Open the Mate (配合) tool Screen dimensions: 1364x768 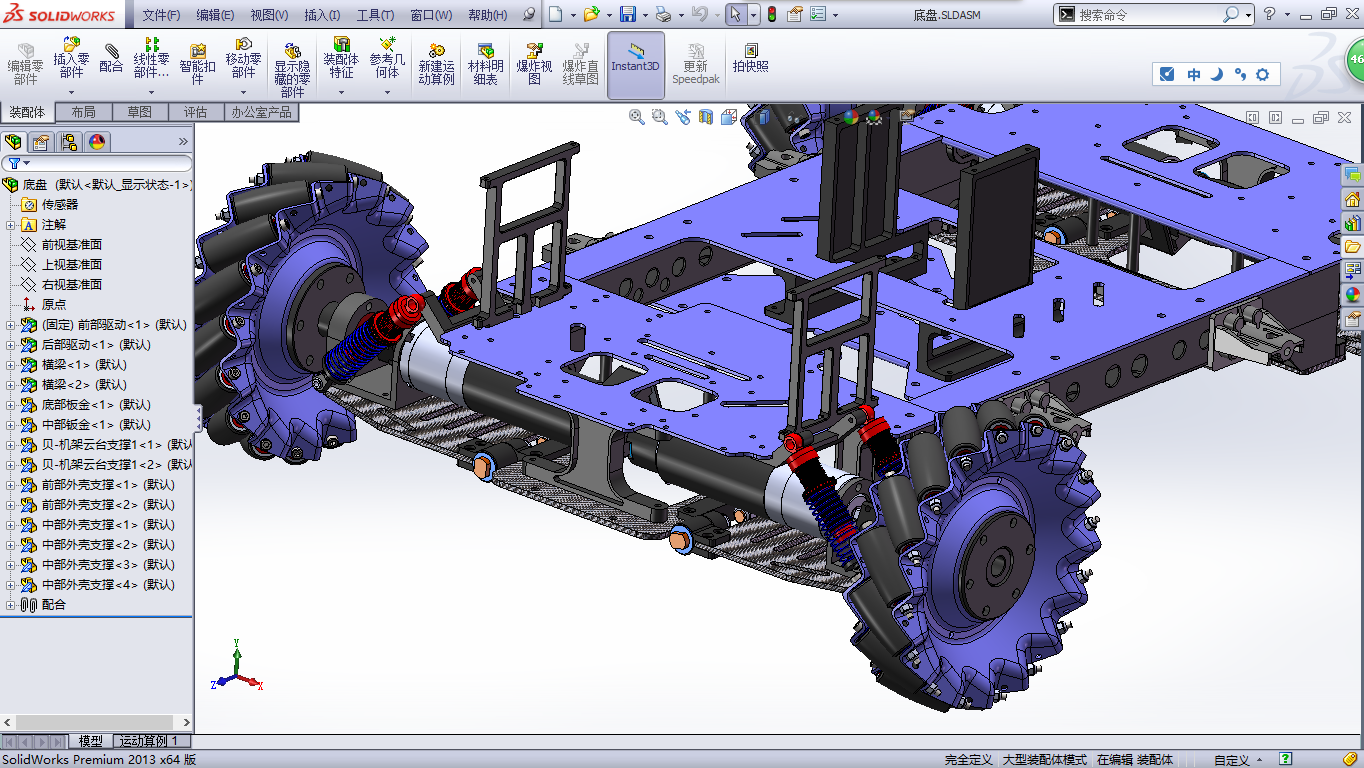point(112,58)
